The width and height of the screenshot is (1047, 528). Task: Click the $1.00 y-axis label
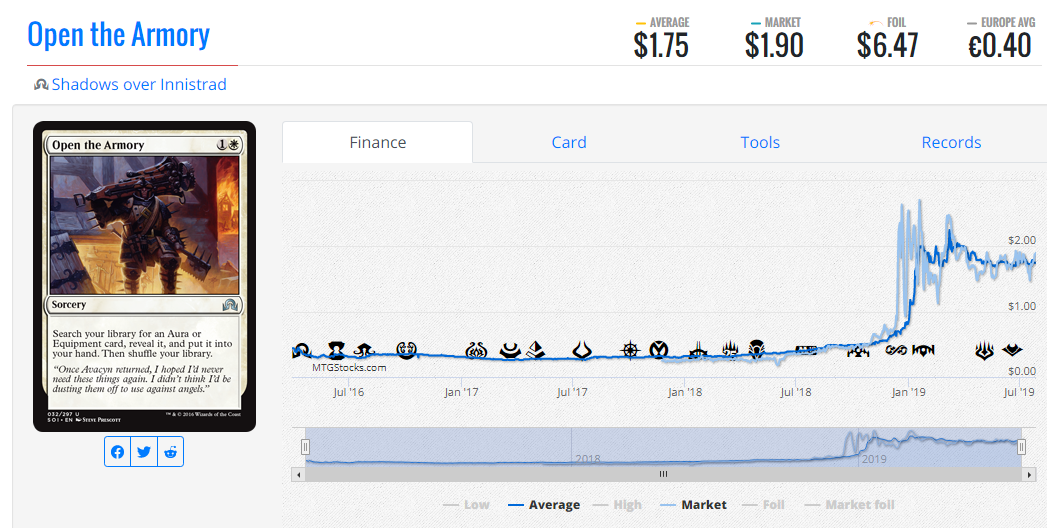[1022, 306]
